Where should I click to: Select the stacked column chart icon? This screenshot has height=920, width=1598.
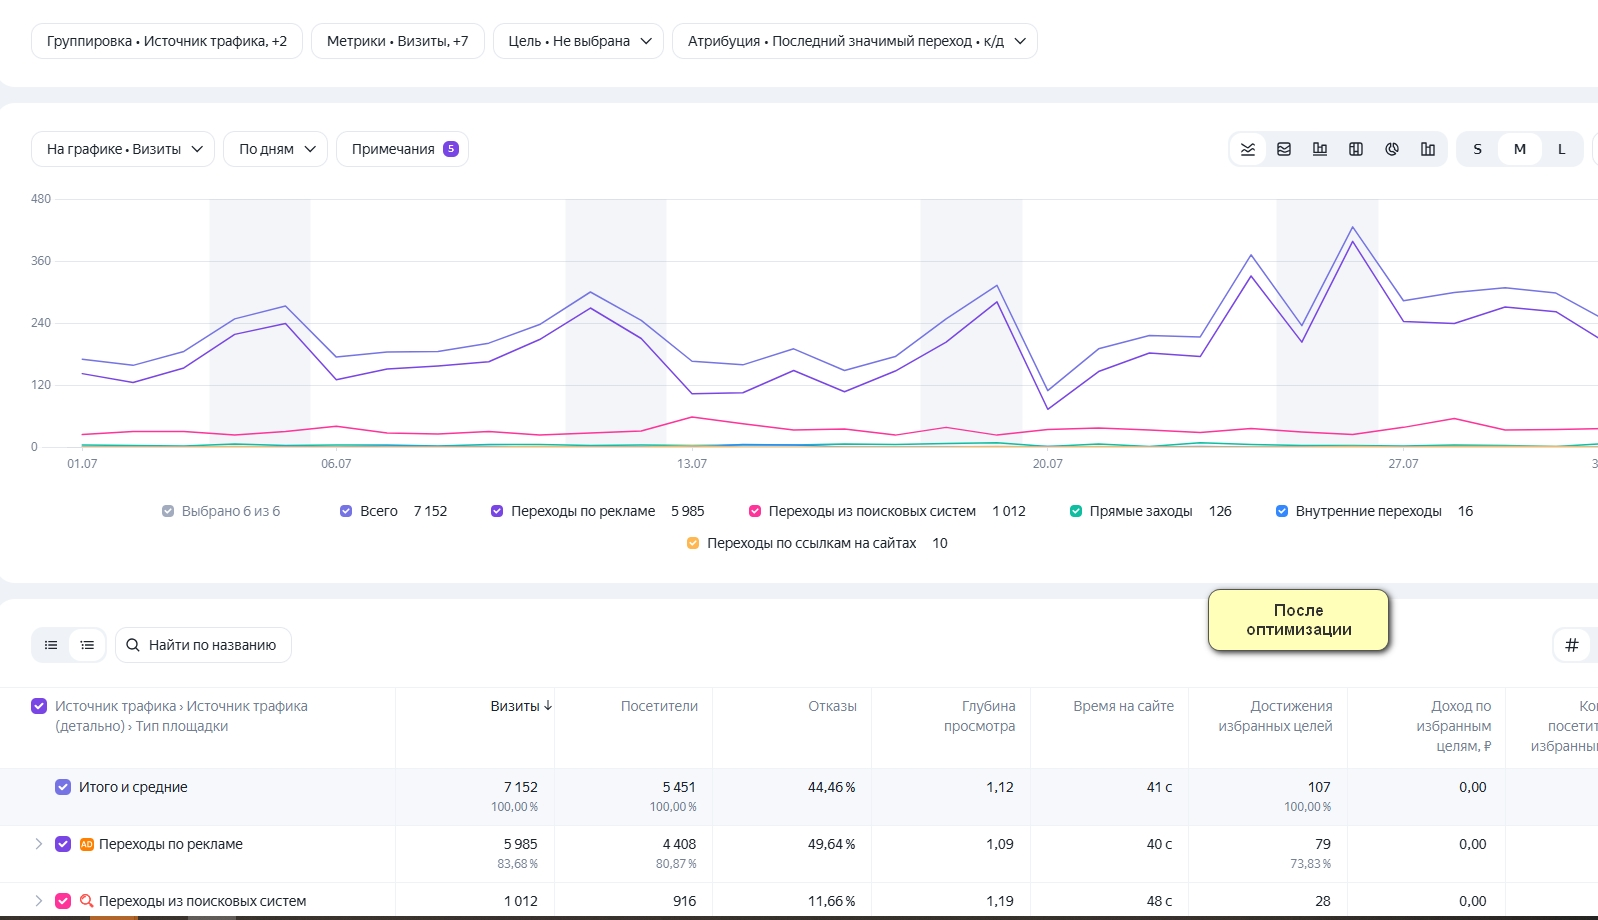(x=1356, y=149)
